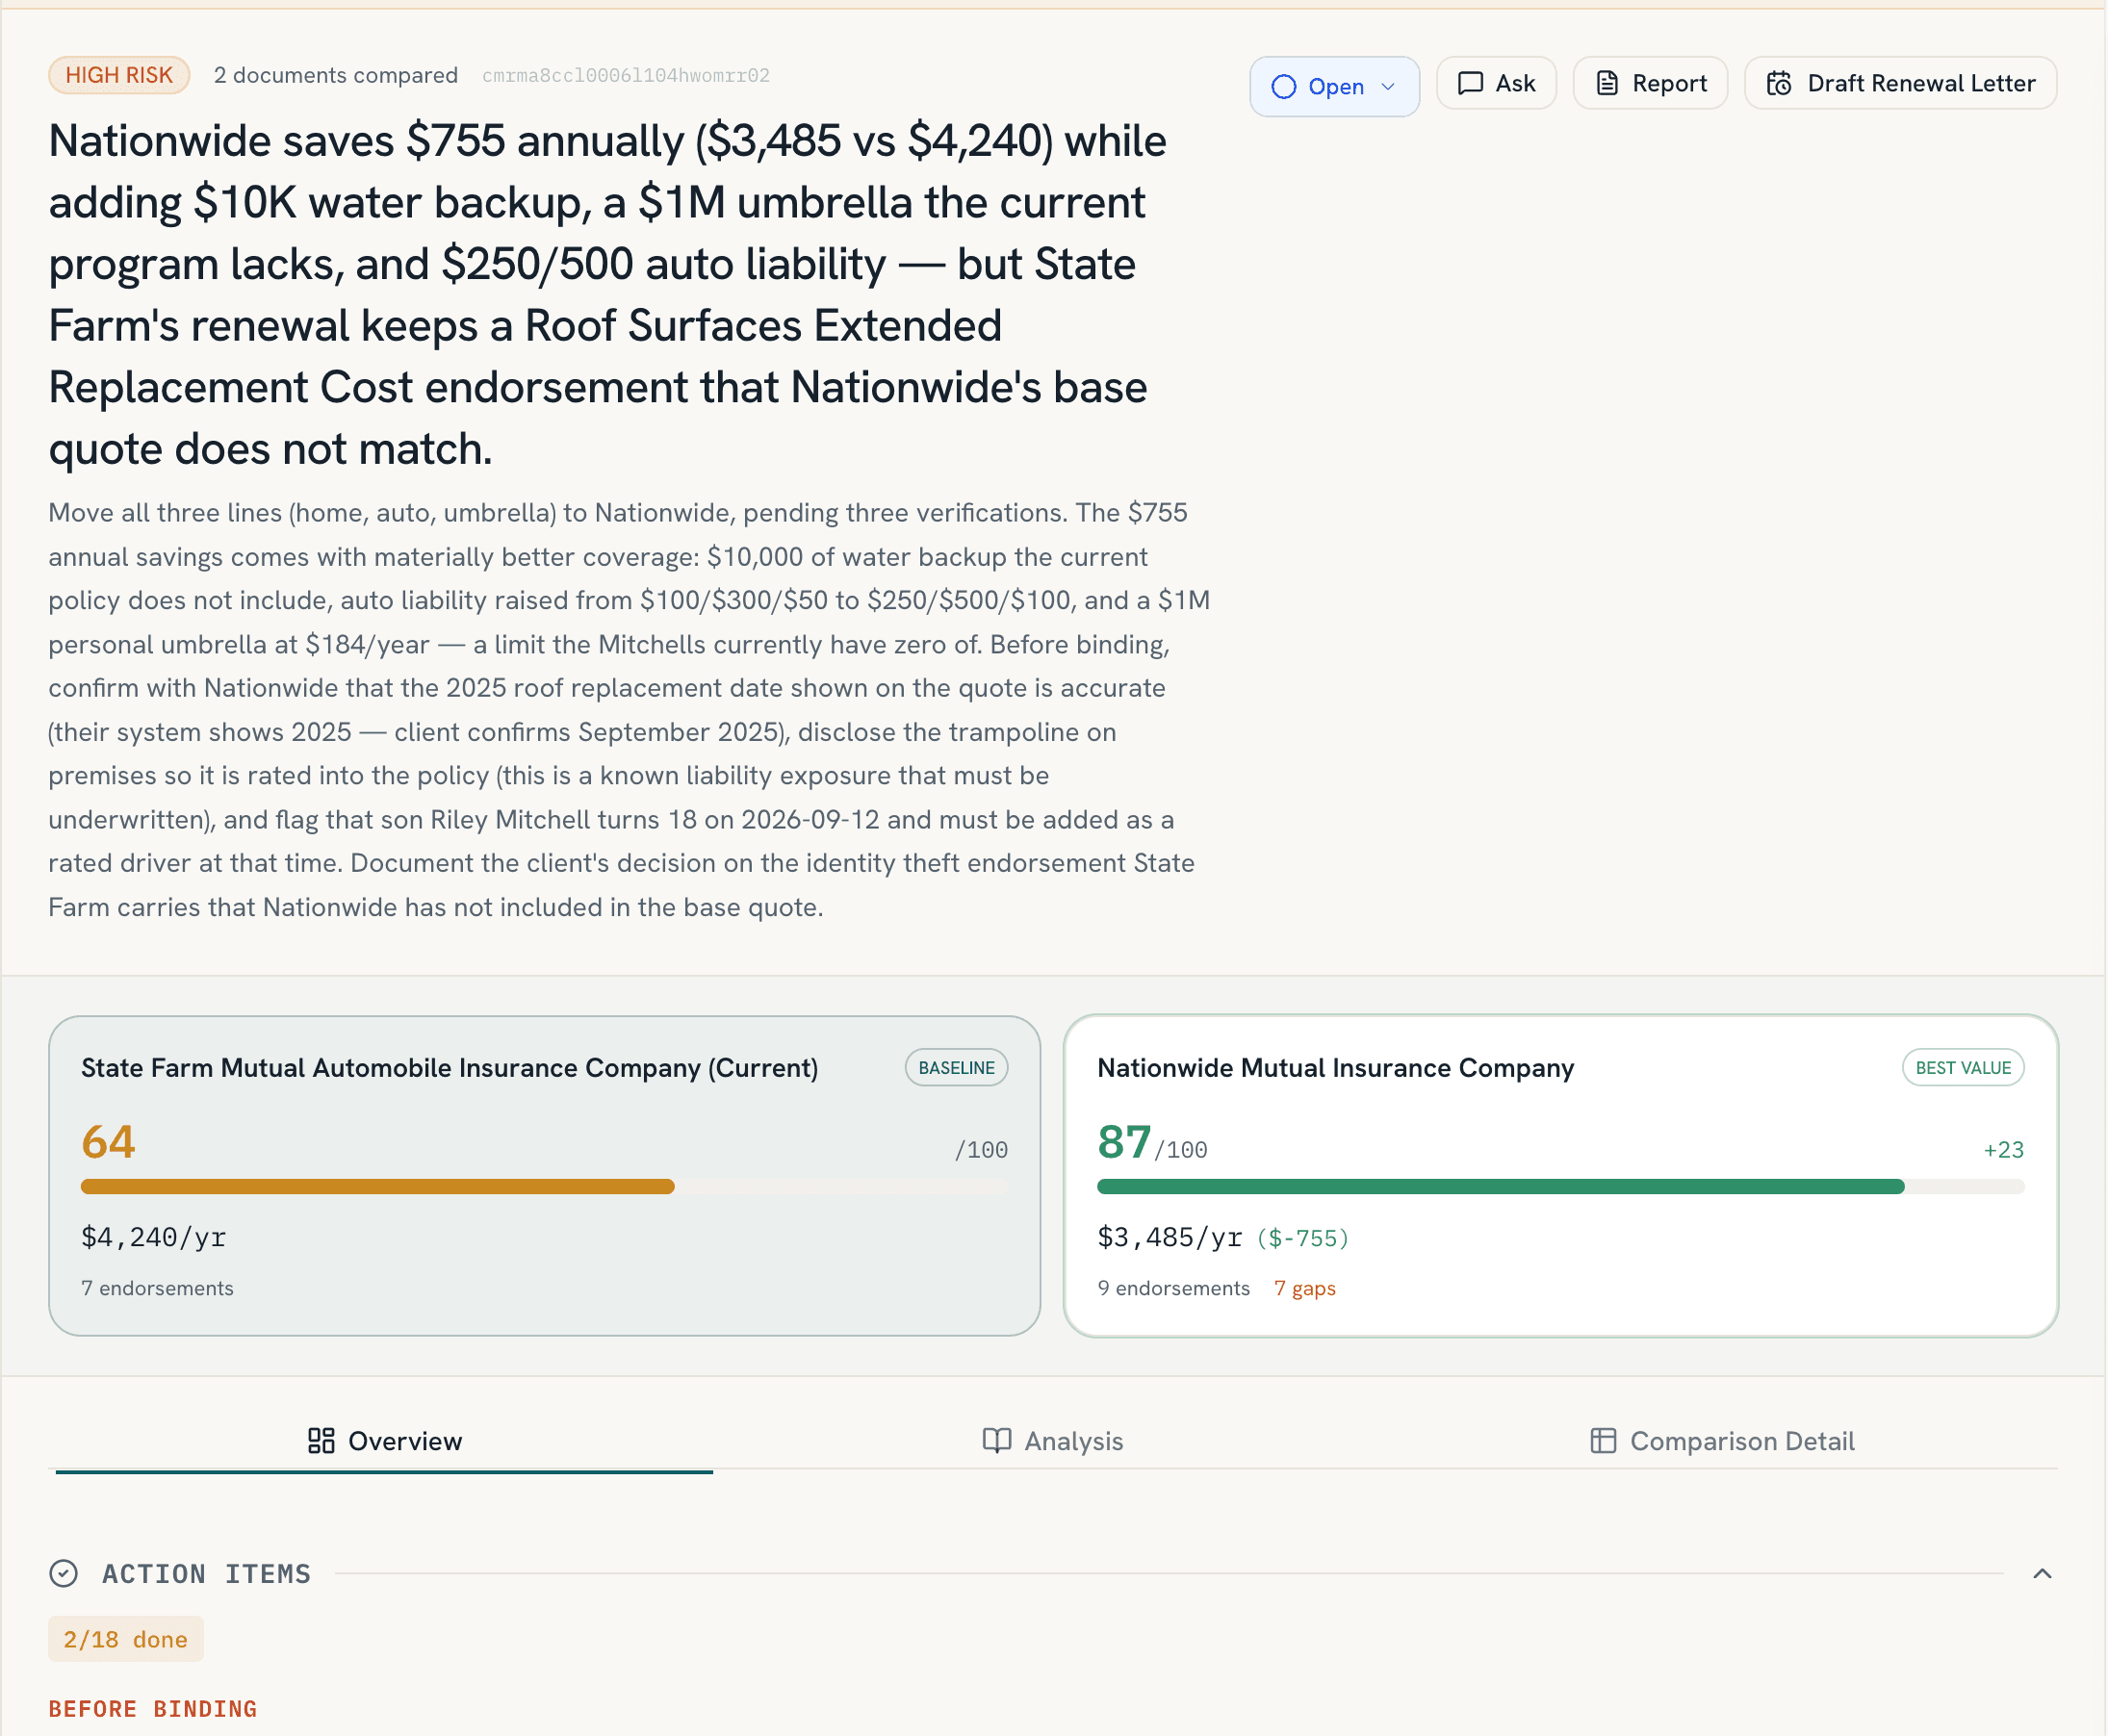This screenshot has width=2108, height=1736.
Task: Click the Action Items check-circle icon
Action: point(63,1574)
